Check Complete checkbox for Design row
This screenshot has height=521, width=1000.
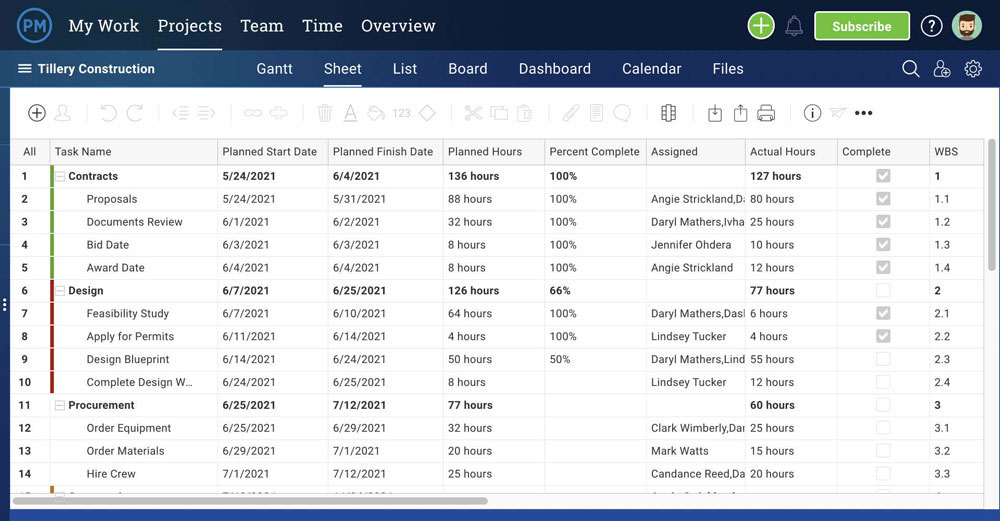click(883, 291)
